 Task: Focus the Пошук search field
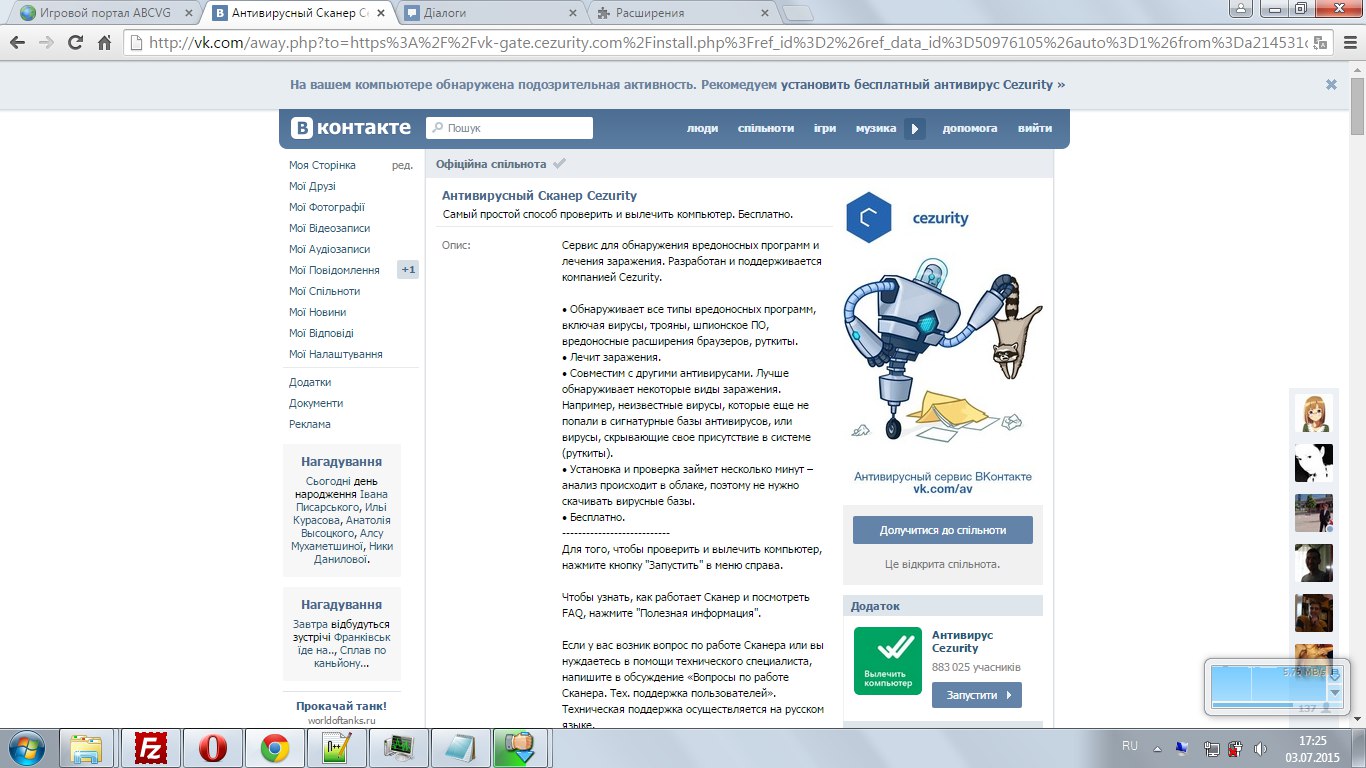[509, 128]
